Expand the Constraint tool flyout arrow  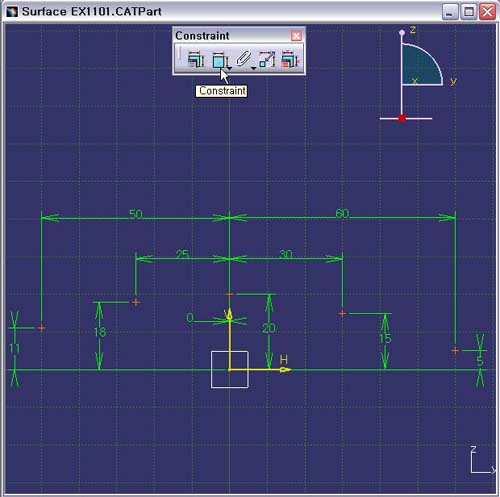click(230, 68)
